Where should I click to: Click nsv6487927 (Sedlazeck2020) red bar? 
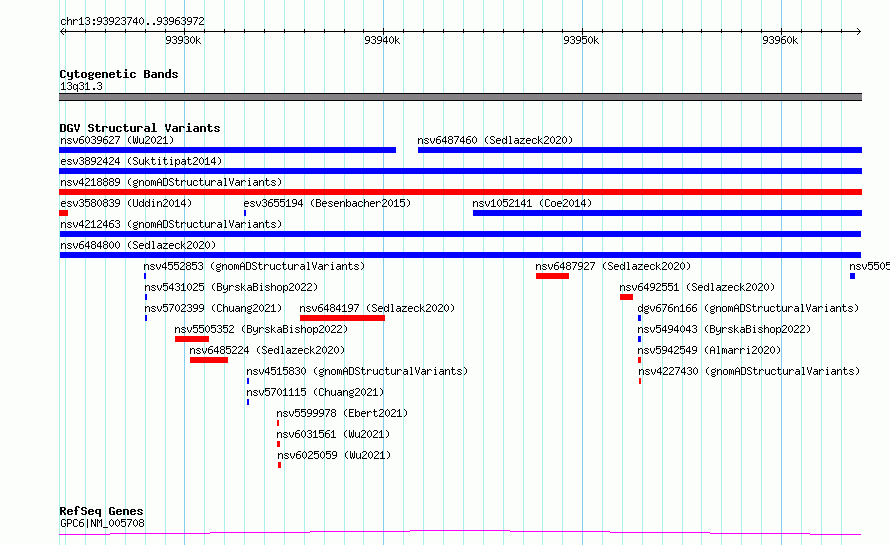pos(552,276)
